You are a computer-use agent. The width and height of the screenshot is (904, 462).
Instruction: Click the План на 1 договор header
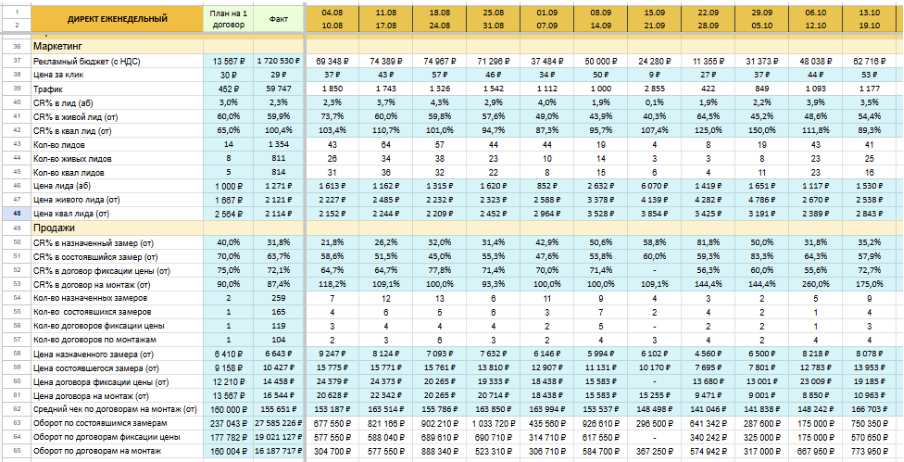228,18
